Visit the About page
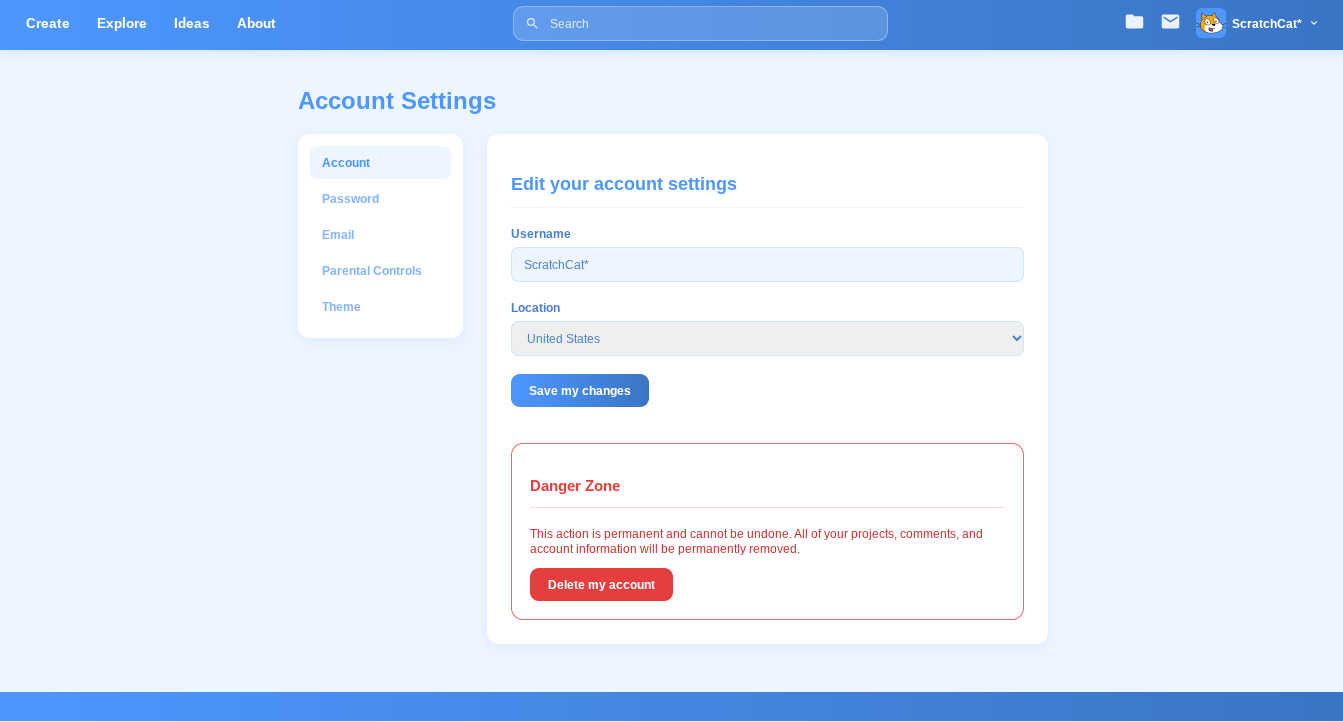 click(x=256, y=23)
